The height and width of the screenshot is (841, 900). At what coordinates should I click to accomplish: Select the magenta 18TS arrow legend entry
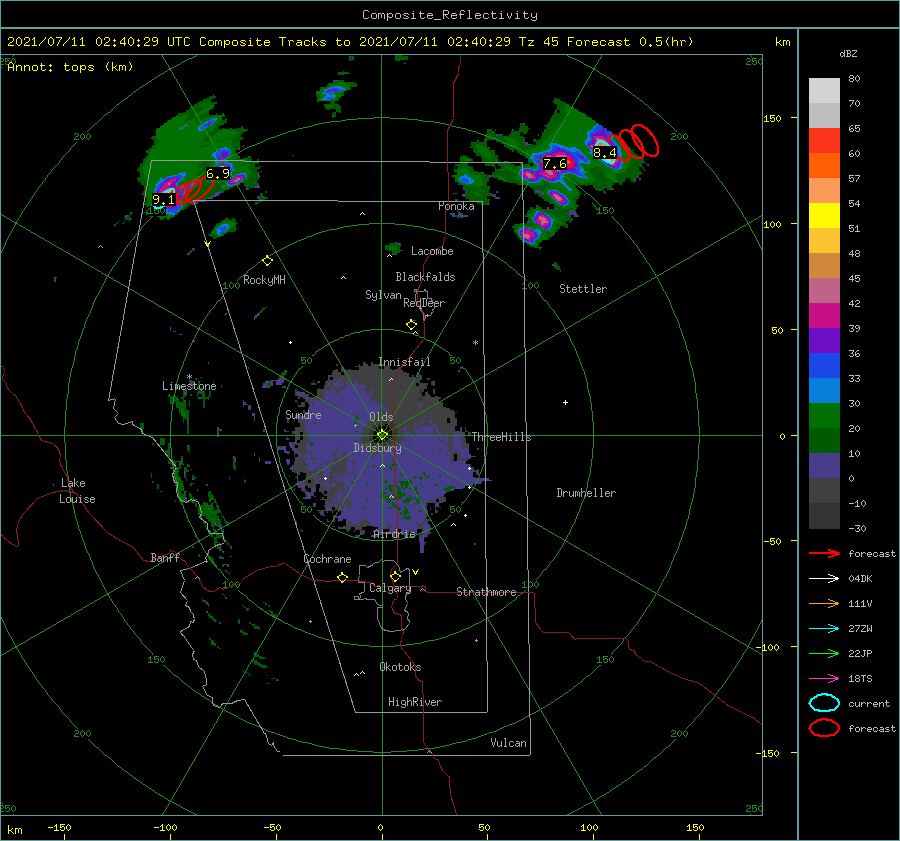[x=824, y=679]
